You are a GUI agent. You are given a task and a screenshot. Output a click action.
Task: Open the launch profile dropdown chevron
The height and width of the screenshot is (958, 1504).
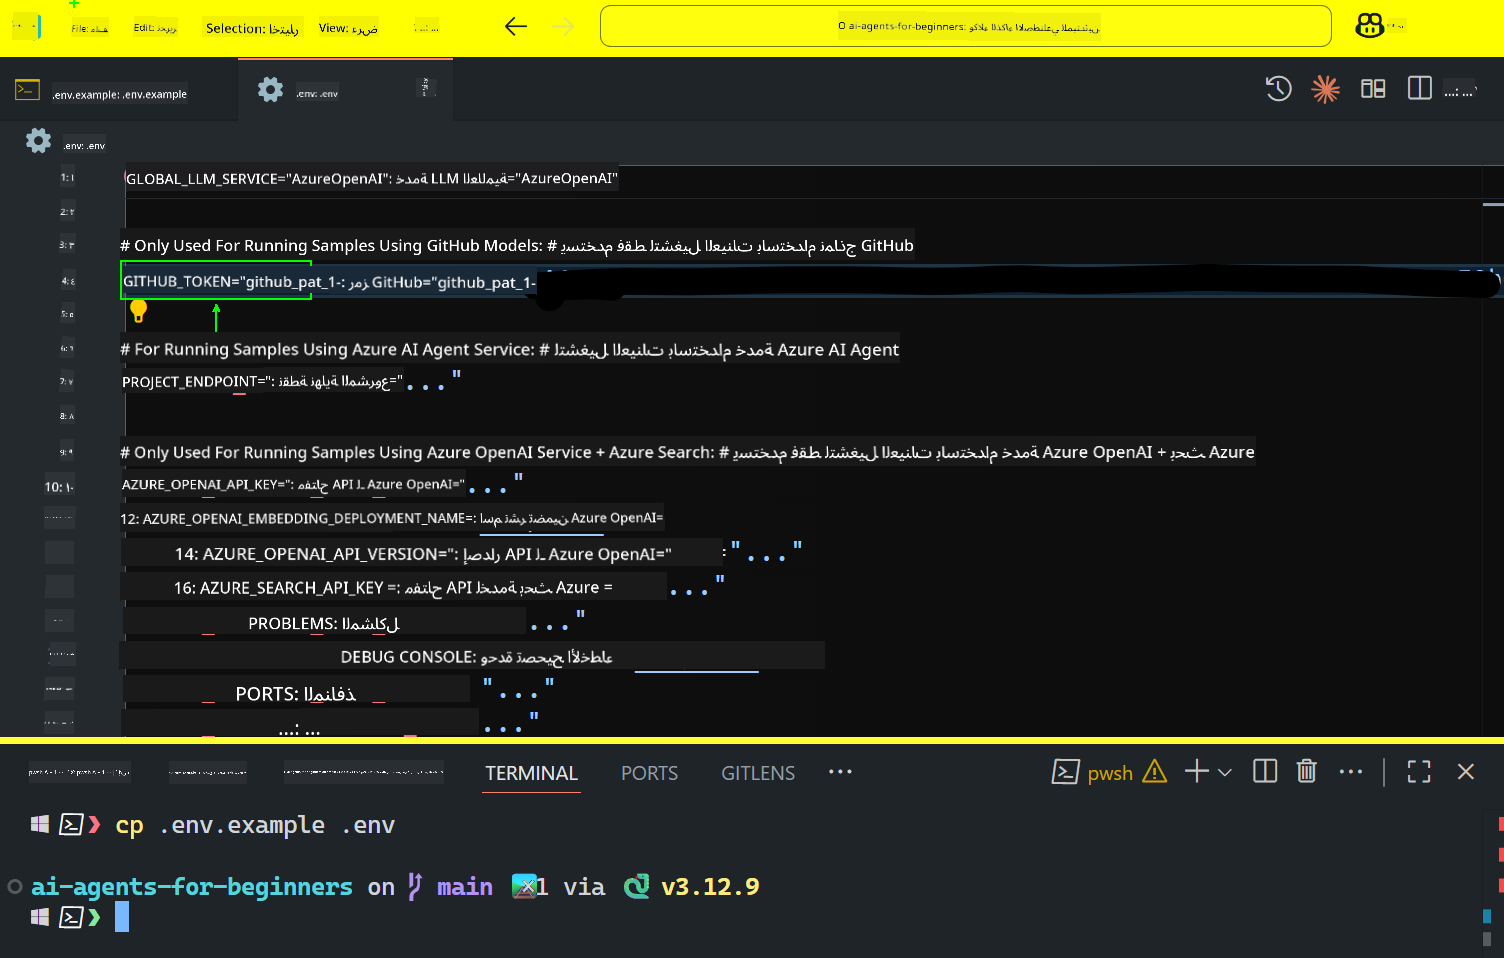click(1225, 772)
